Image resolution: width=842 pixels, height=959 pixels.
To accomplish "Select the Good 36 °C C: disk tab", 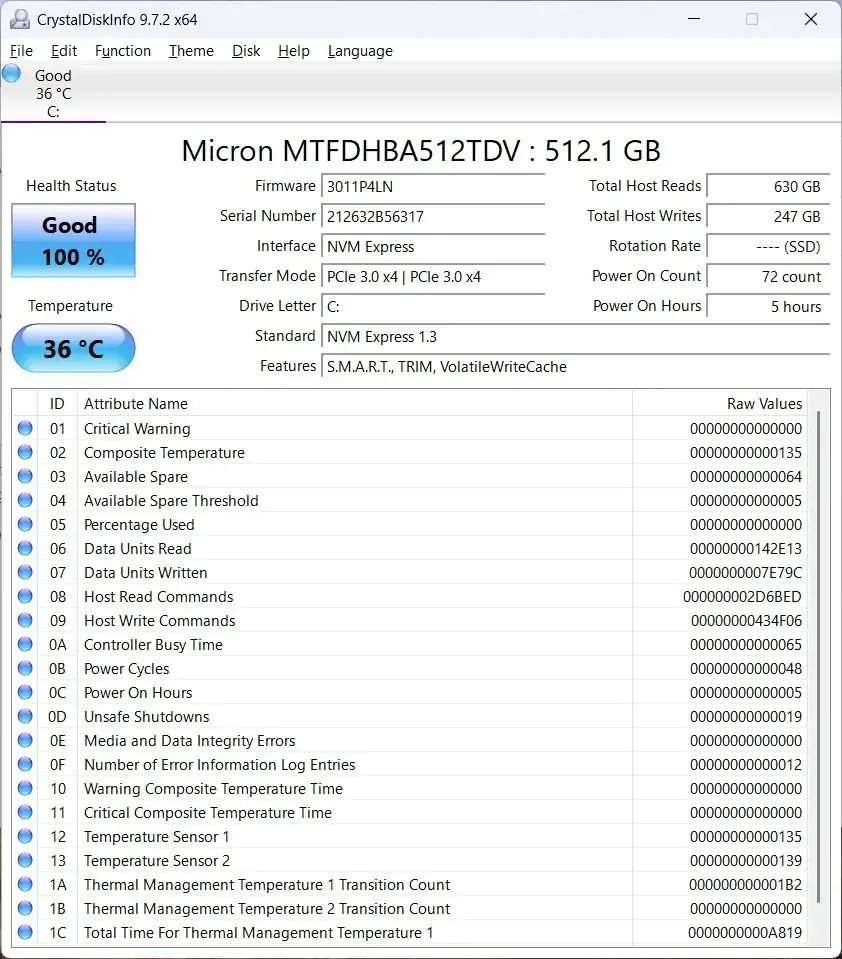I will click(x=53, y=93).
